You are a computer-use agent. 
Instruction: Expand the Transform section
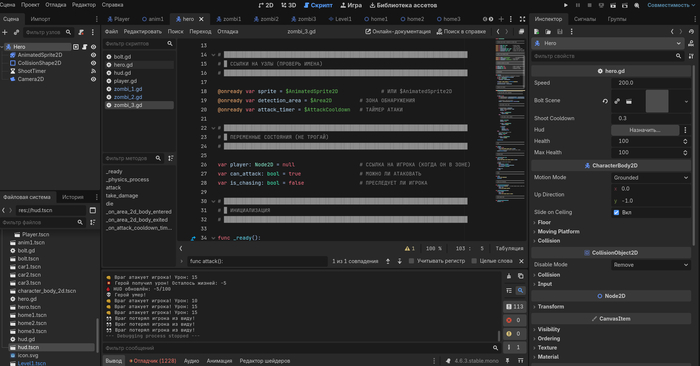click(551, 307)
